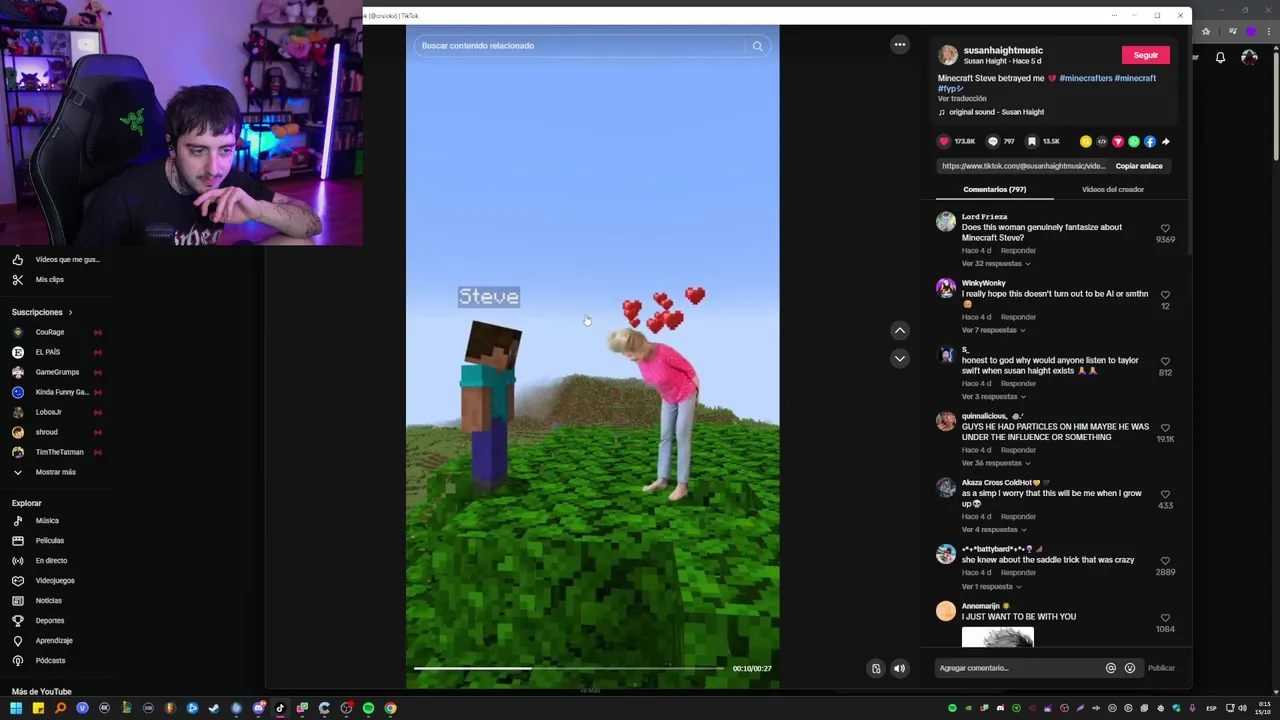Expand Ver 1 respuesta
The width and height of the screenshot is (1280, 720).
(992, 587)
